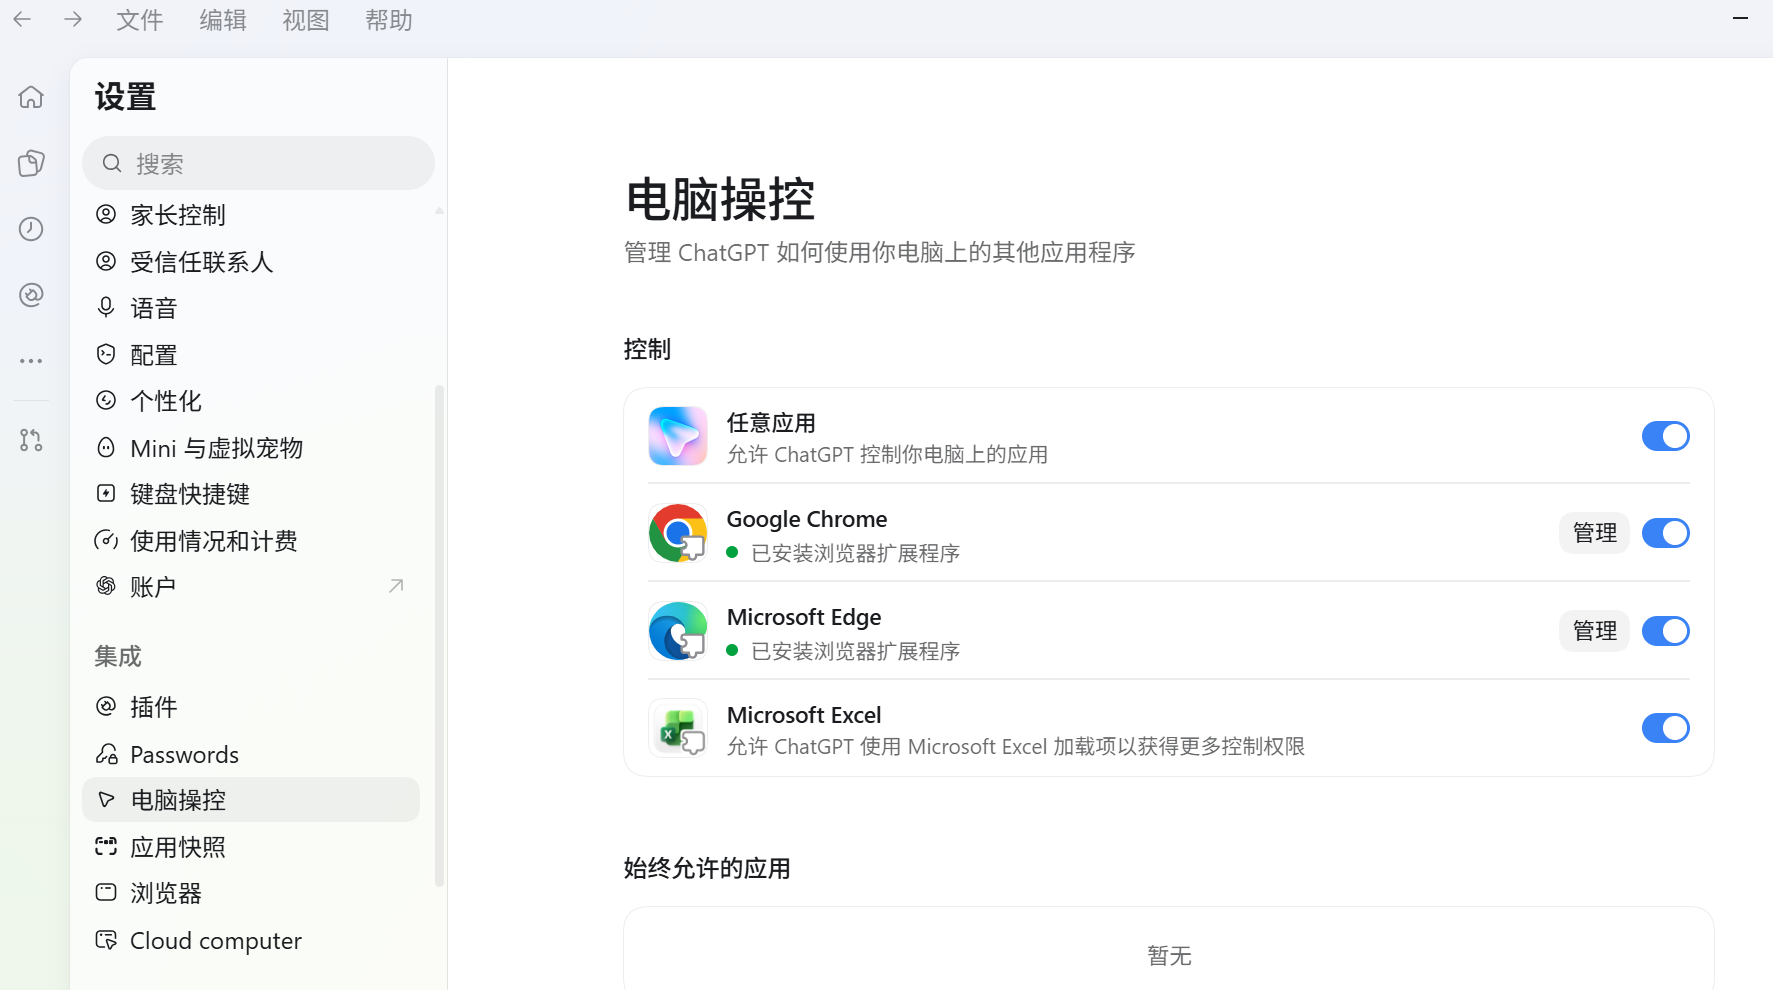
Task: Open the 帮助 menu
Action: (388, 20)
